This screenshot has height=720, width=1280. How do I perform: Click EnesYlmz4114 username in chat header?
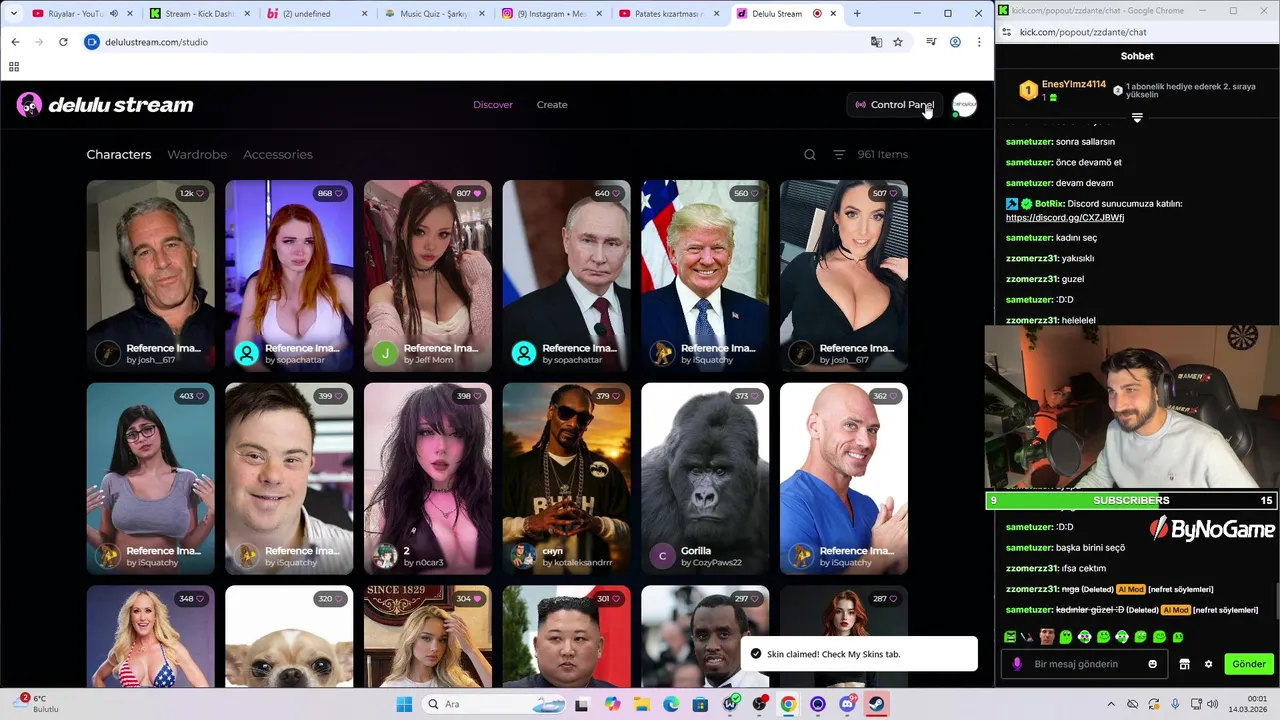[x=1074, y=85]
